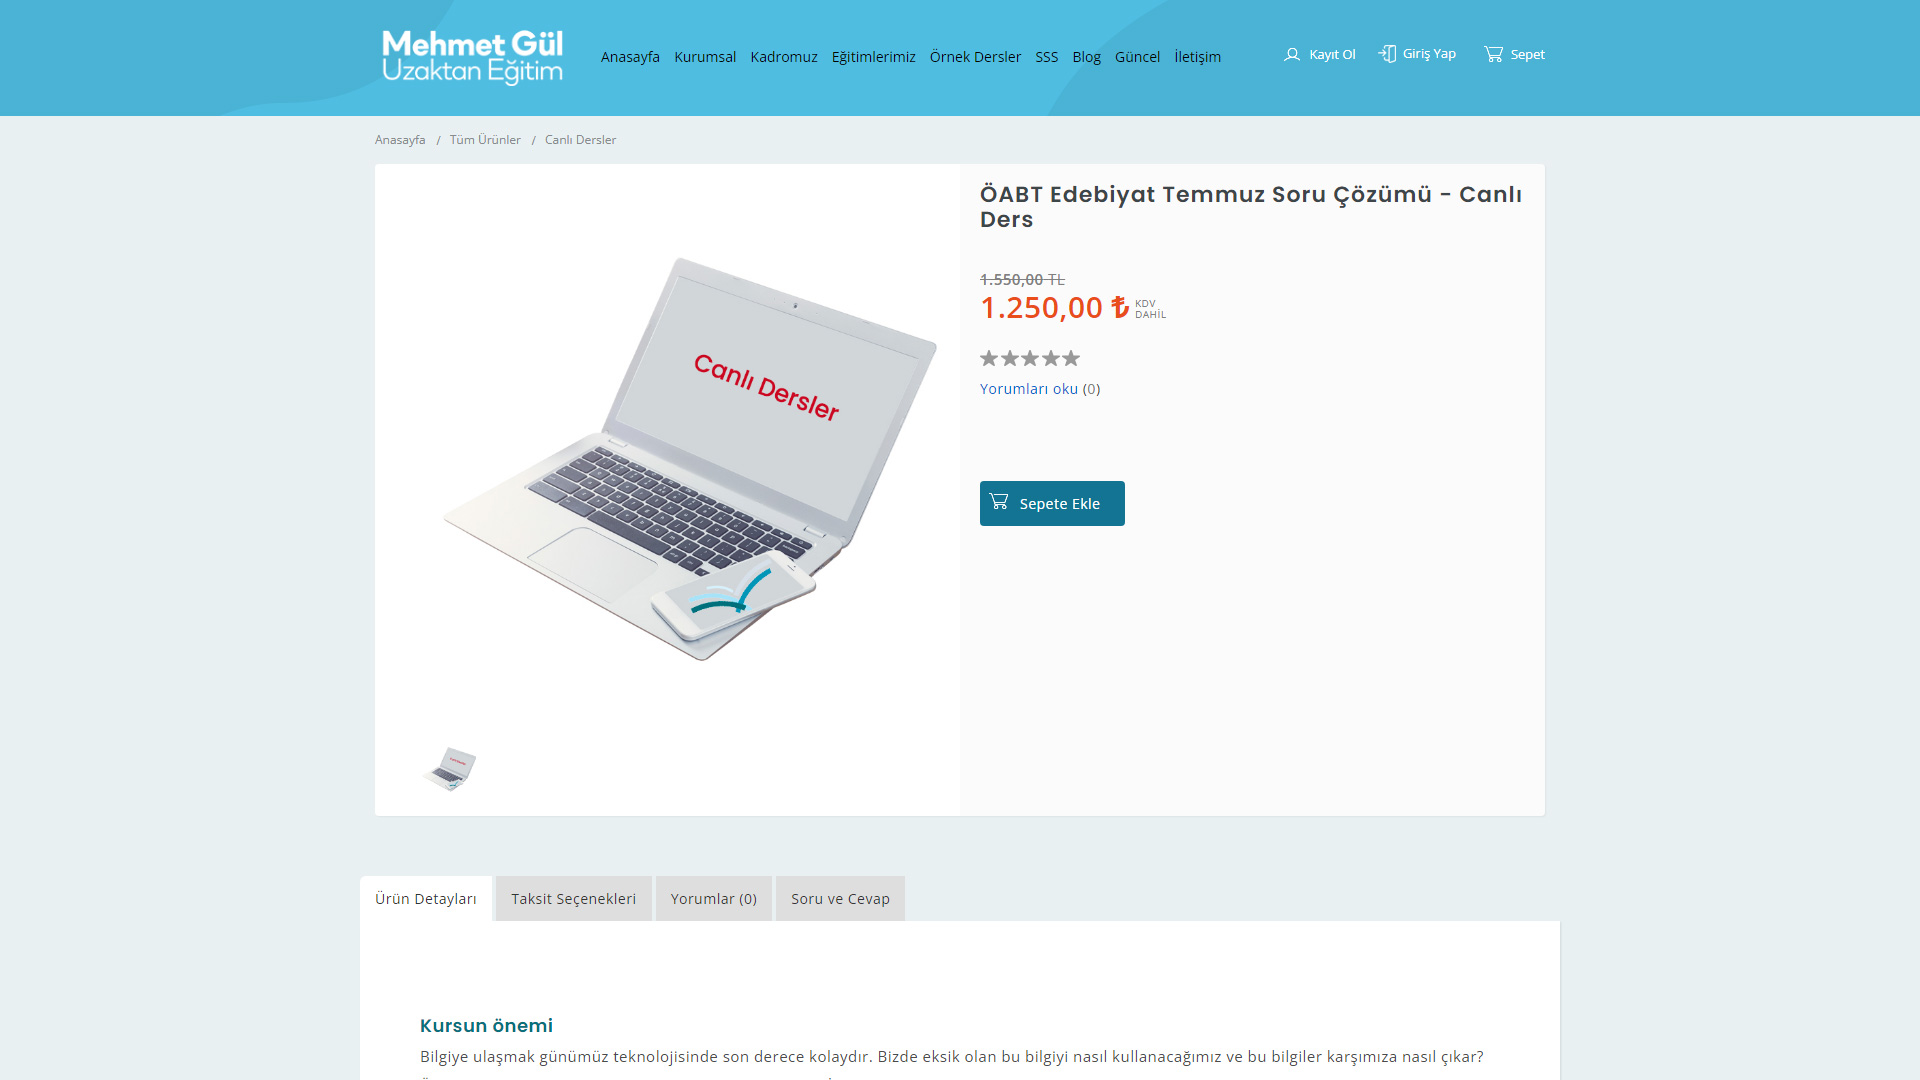Click the Yorumları oku link
This screenshot has width=1920, height=1080.
(x=1029, y=389)
